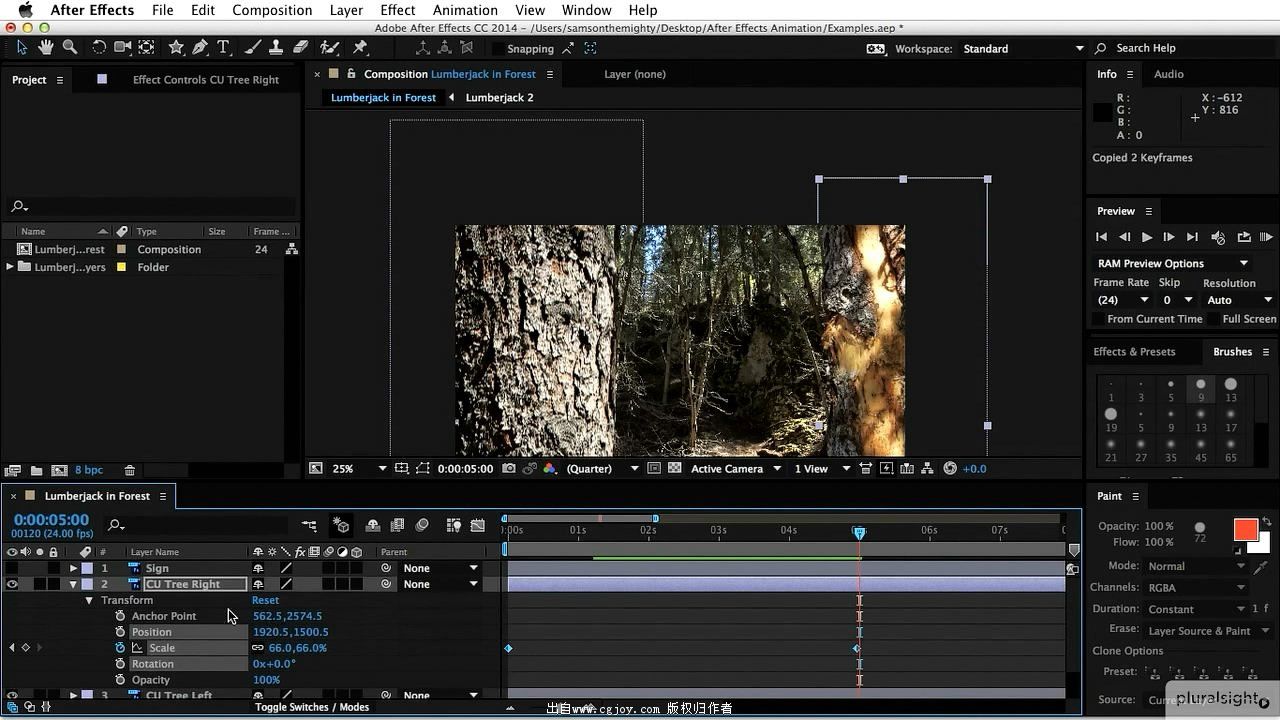Take snapshot with camera icon in viewer
This screenshot has height=720, width=1280.
click(x=509, y=468)
